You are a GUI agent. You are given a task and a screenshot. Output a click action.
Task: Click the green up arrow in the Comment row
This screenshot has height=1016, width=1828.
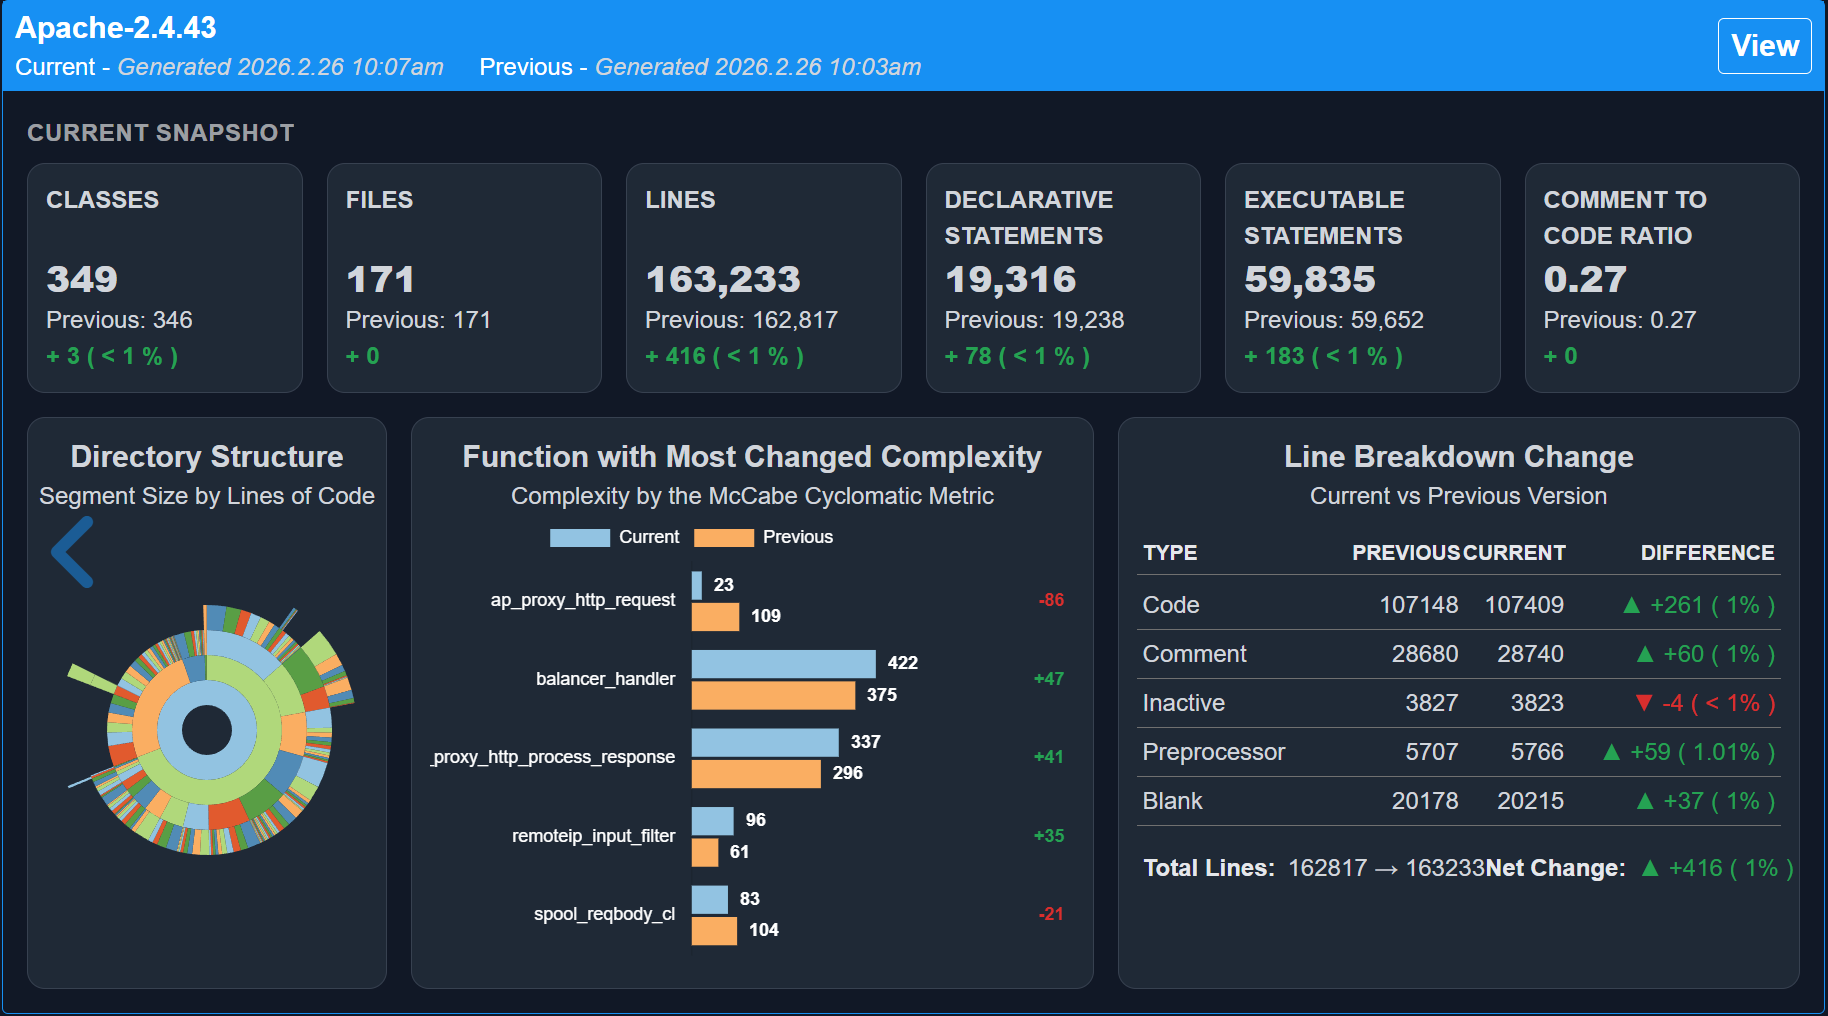point(1644,654)
